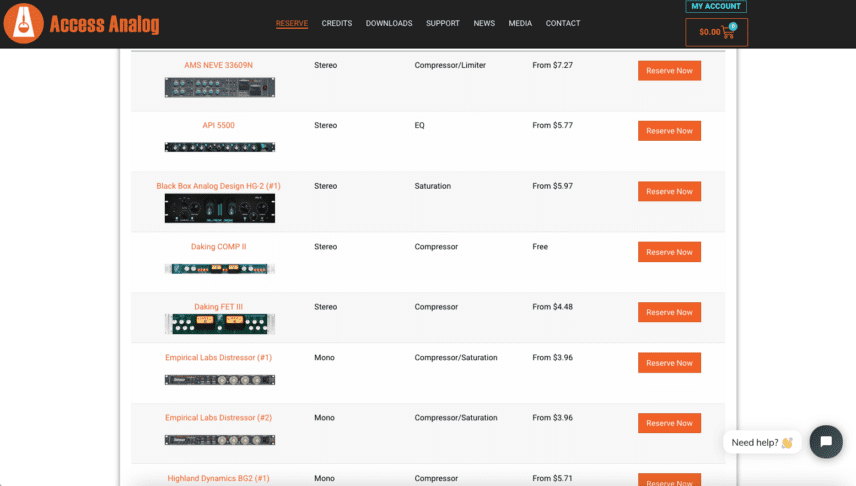Click the AMS NEVE 33609N hardware image
This screenshot has width=856, height=486.
point(220,87)
